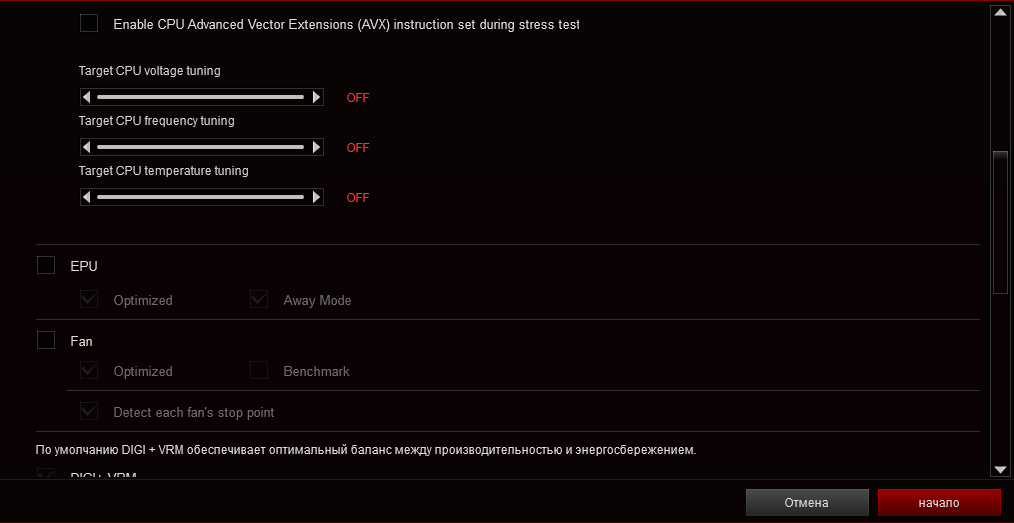The image size is (1014, 523).
Task: Enable AVX instruction set checkbox
Action: point(89,23)
